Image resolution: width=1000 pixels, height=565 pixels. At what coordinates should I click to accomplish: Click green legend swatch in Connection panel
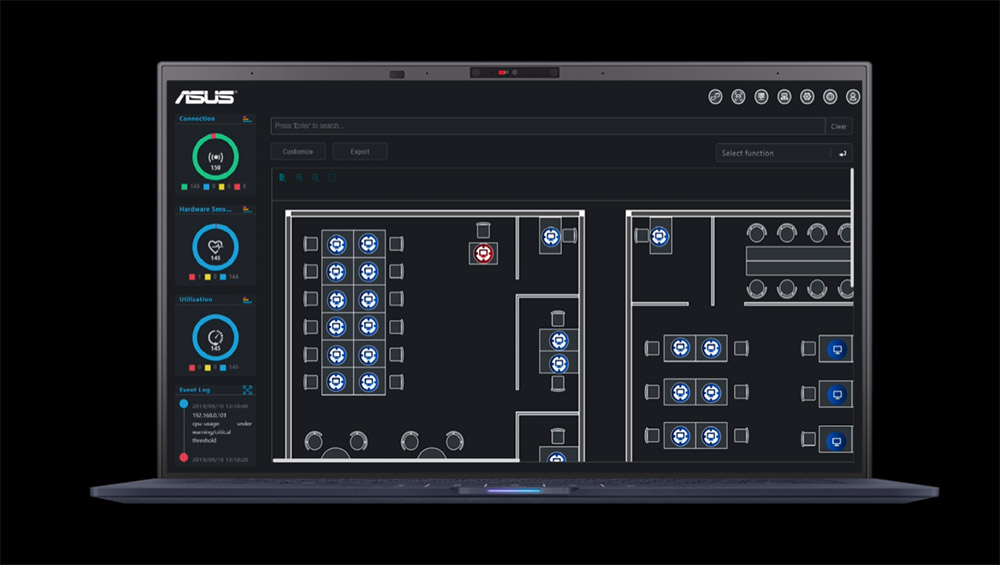coord(184,187)
